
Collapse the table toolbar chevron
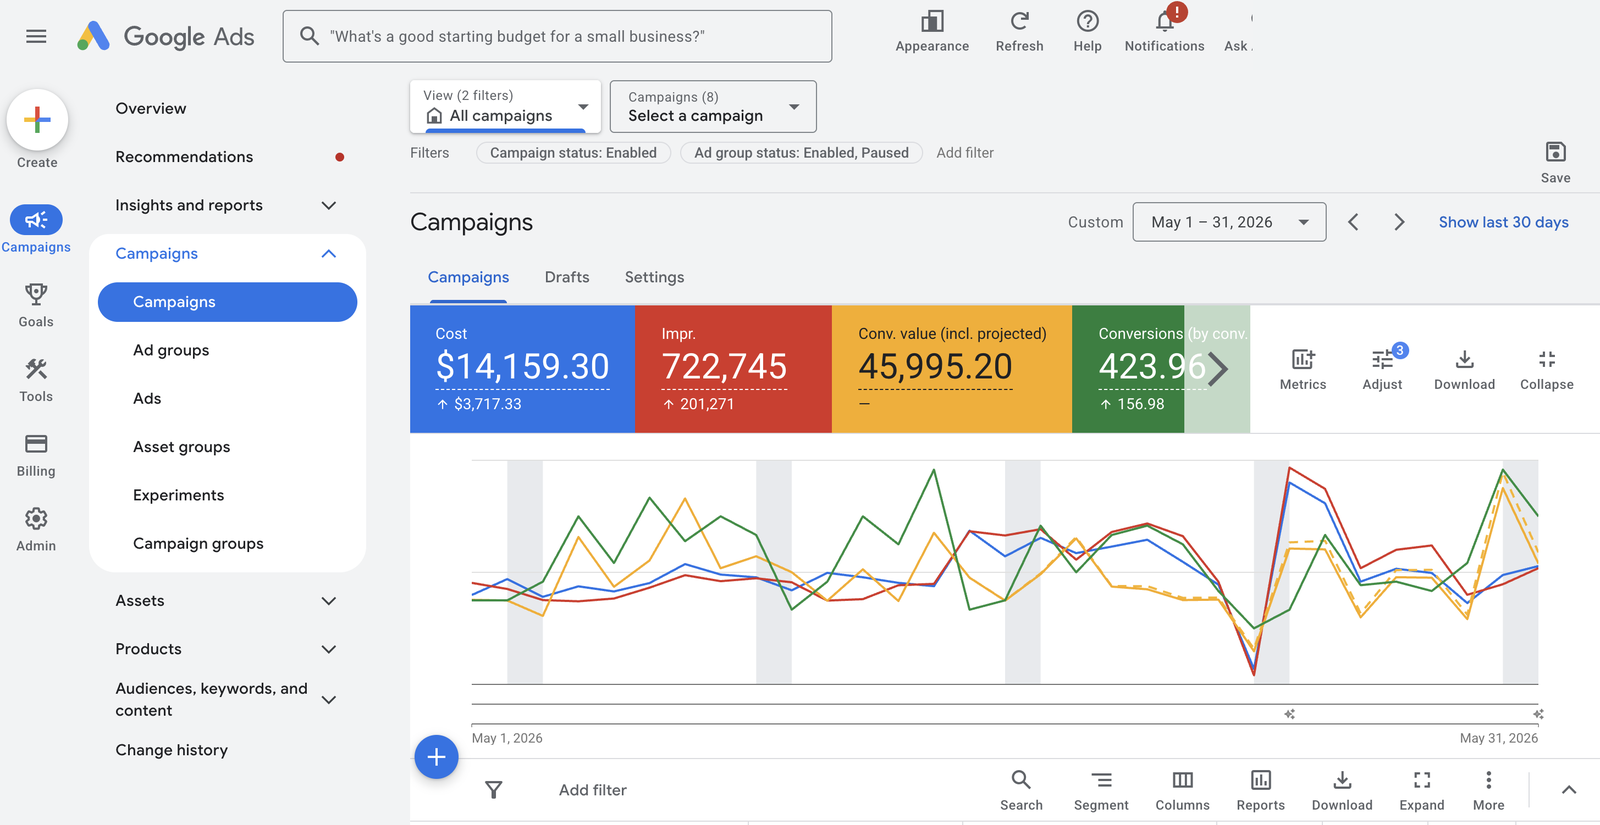(1569, 790)
